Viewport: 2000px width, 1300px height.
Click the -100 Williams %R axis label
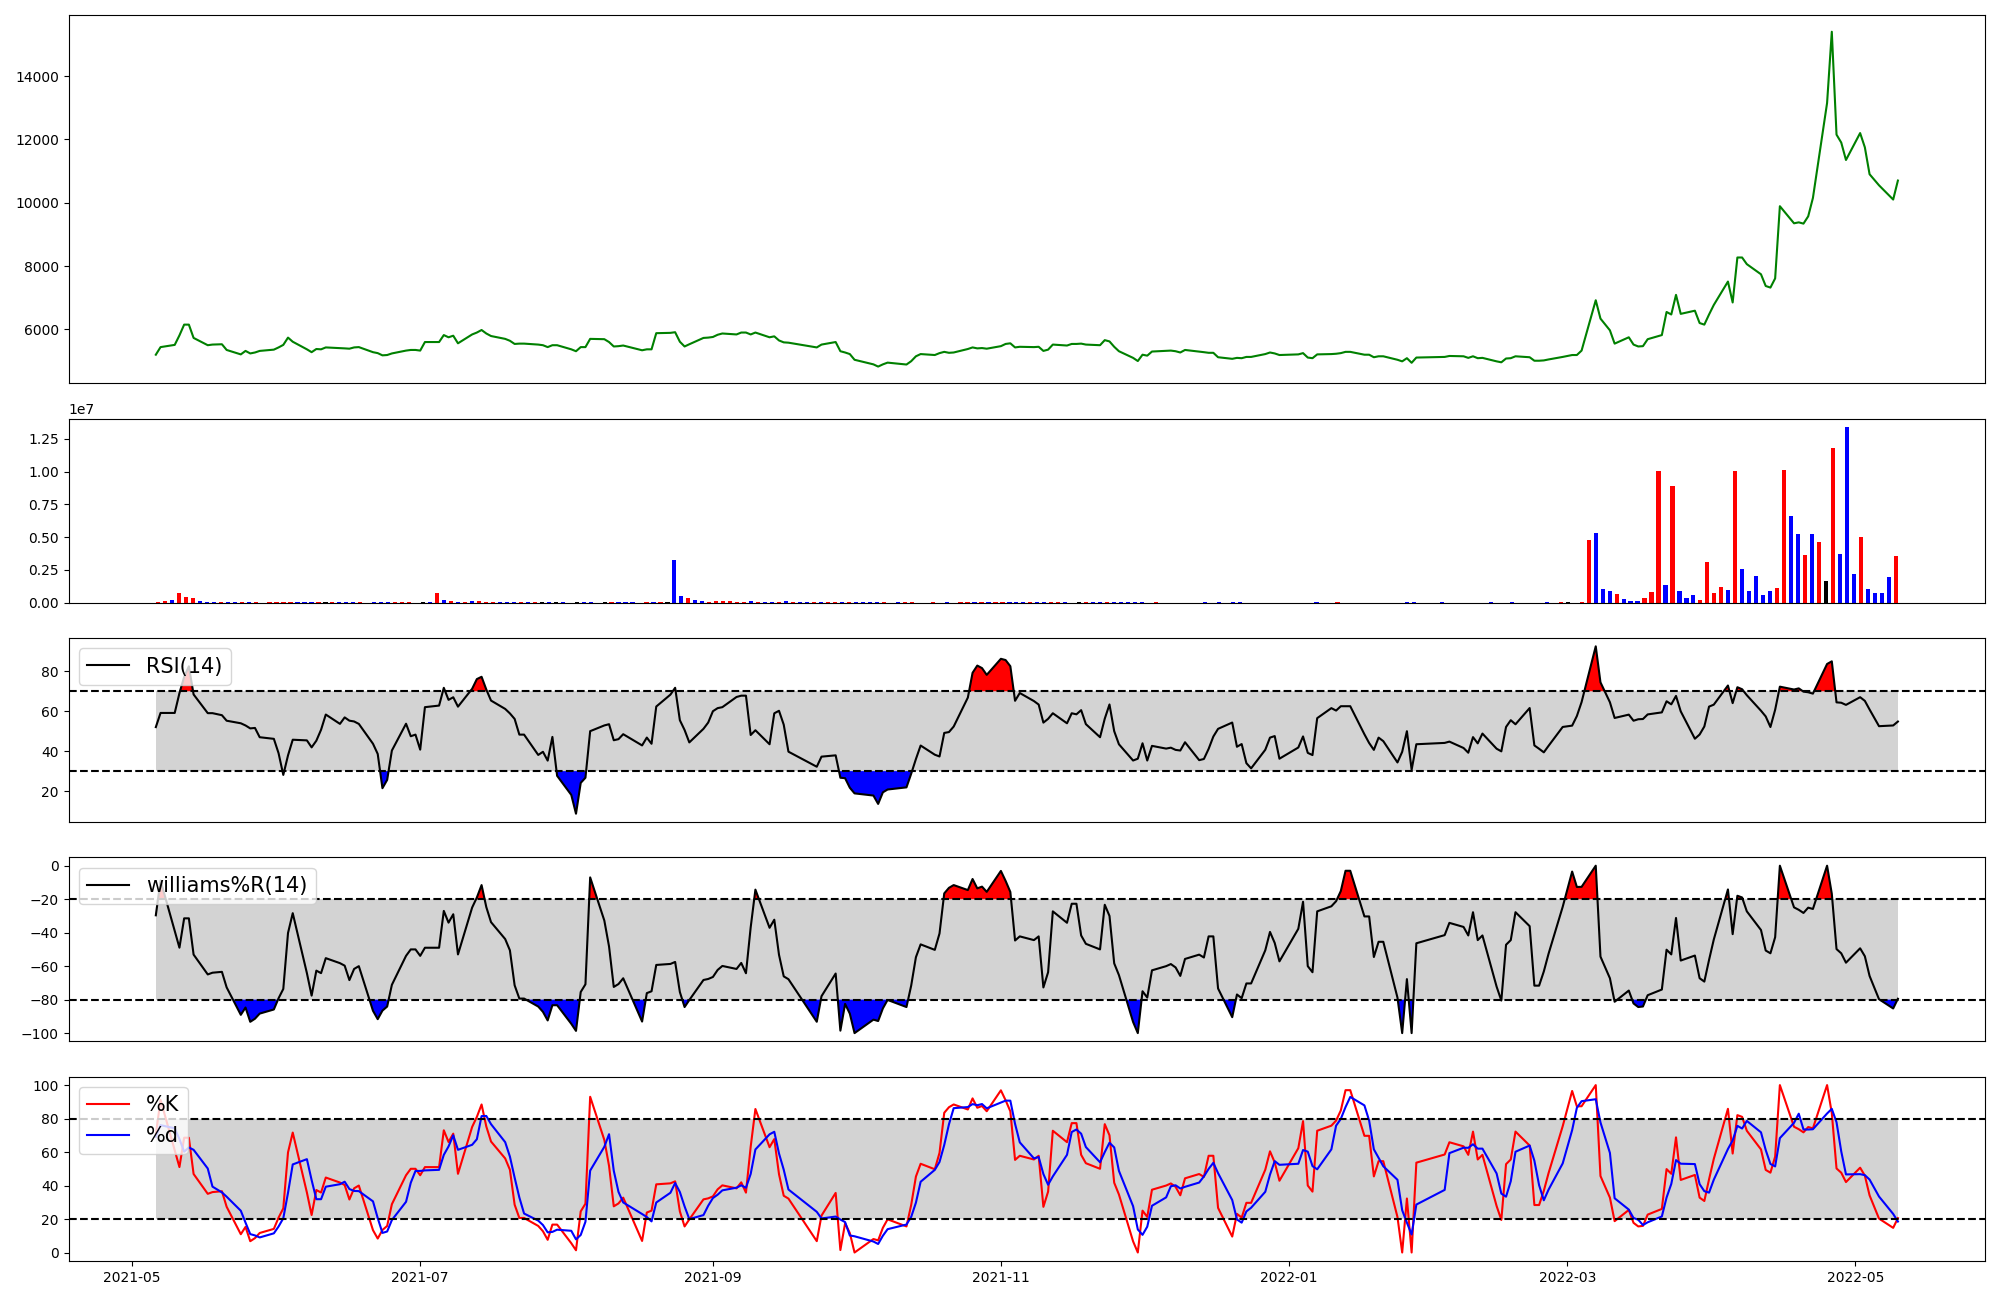pyautogui.click(x=40, y=1034)
